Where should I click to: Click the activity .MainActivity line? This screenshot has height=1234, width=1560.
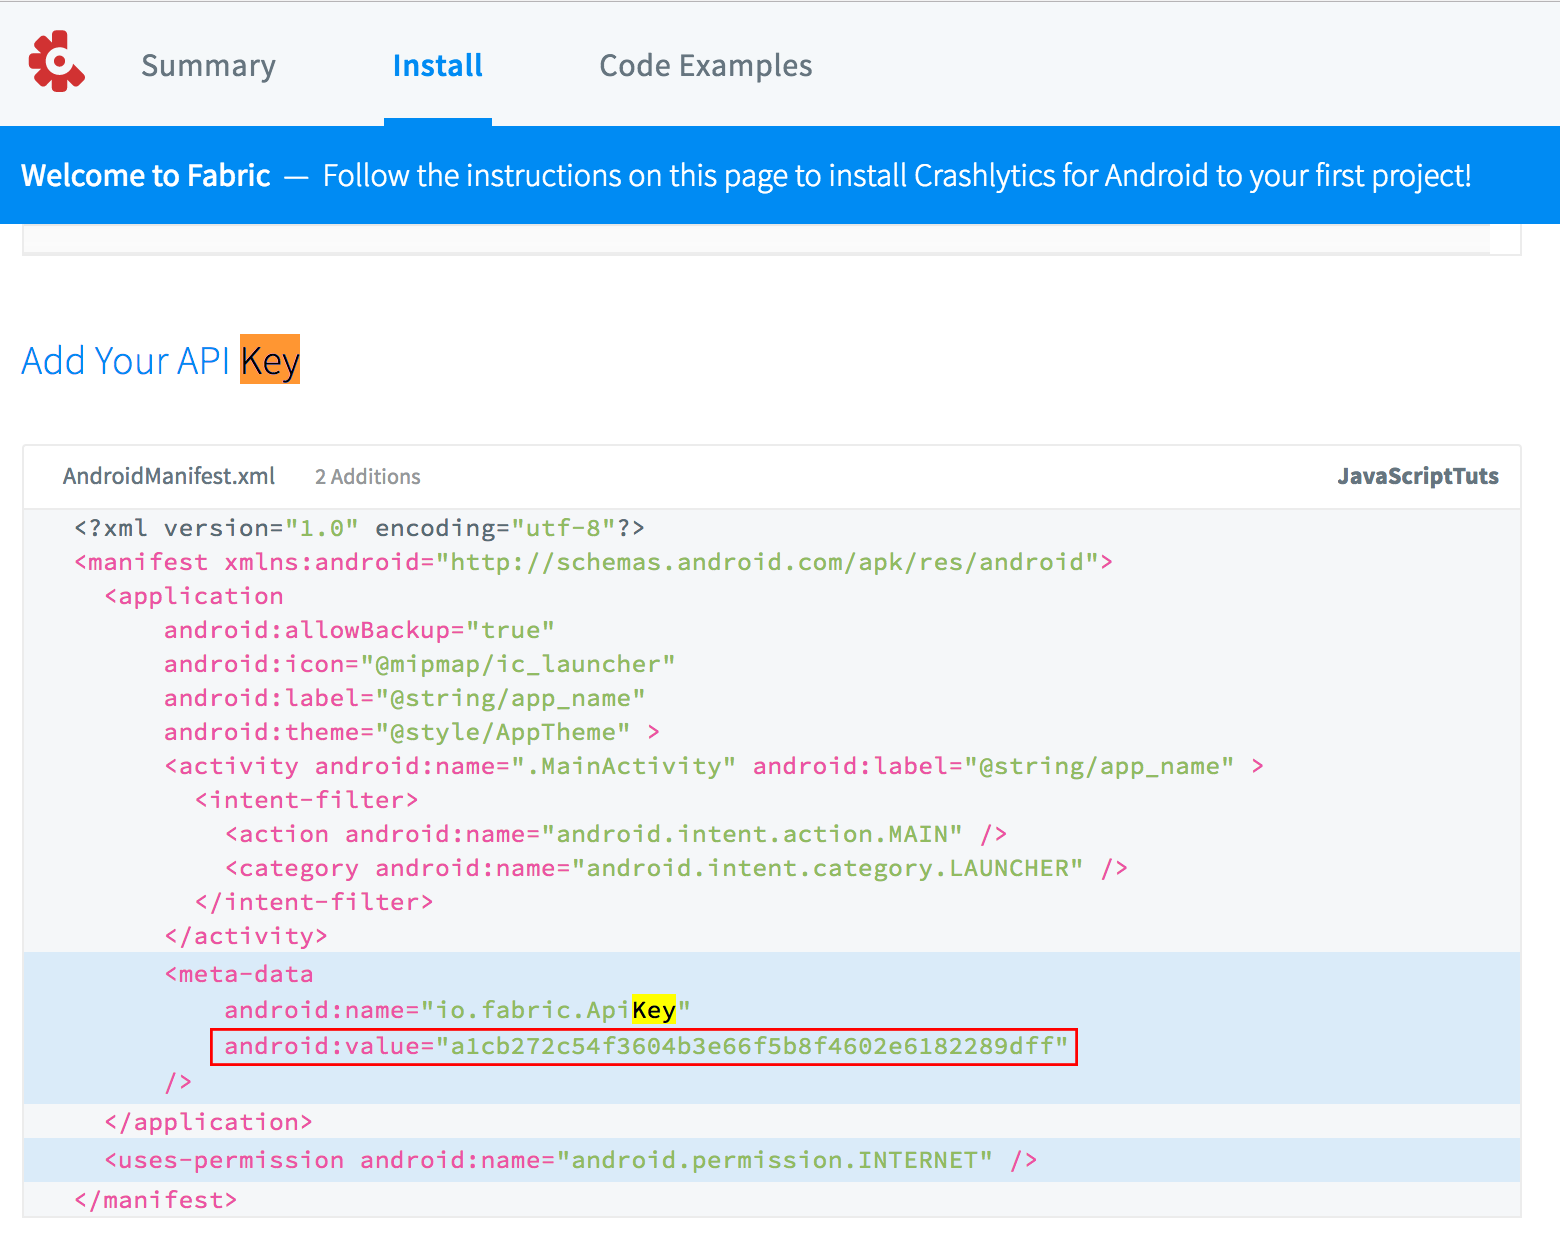click(714, 766)
